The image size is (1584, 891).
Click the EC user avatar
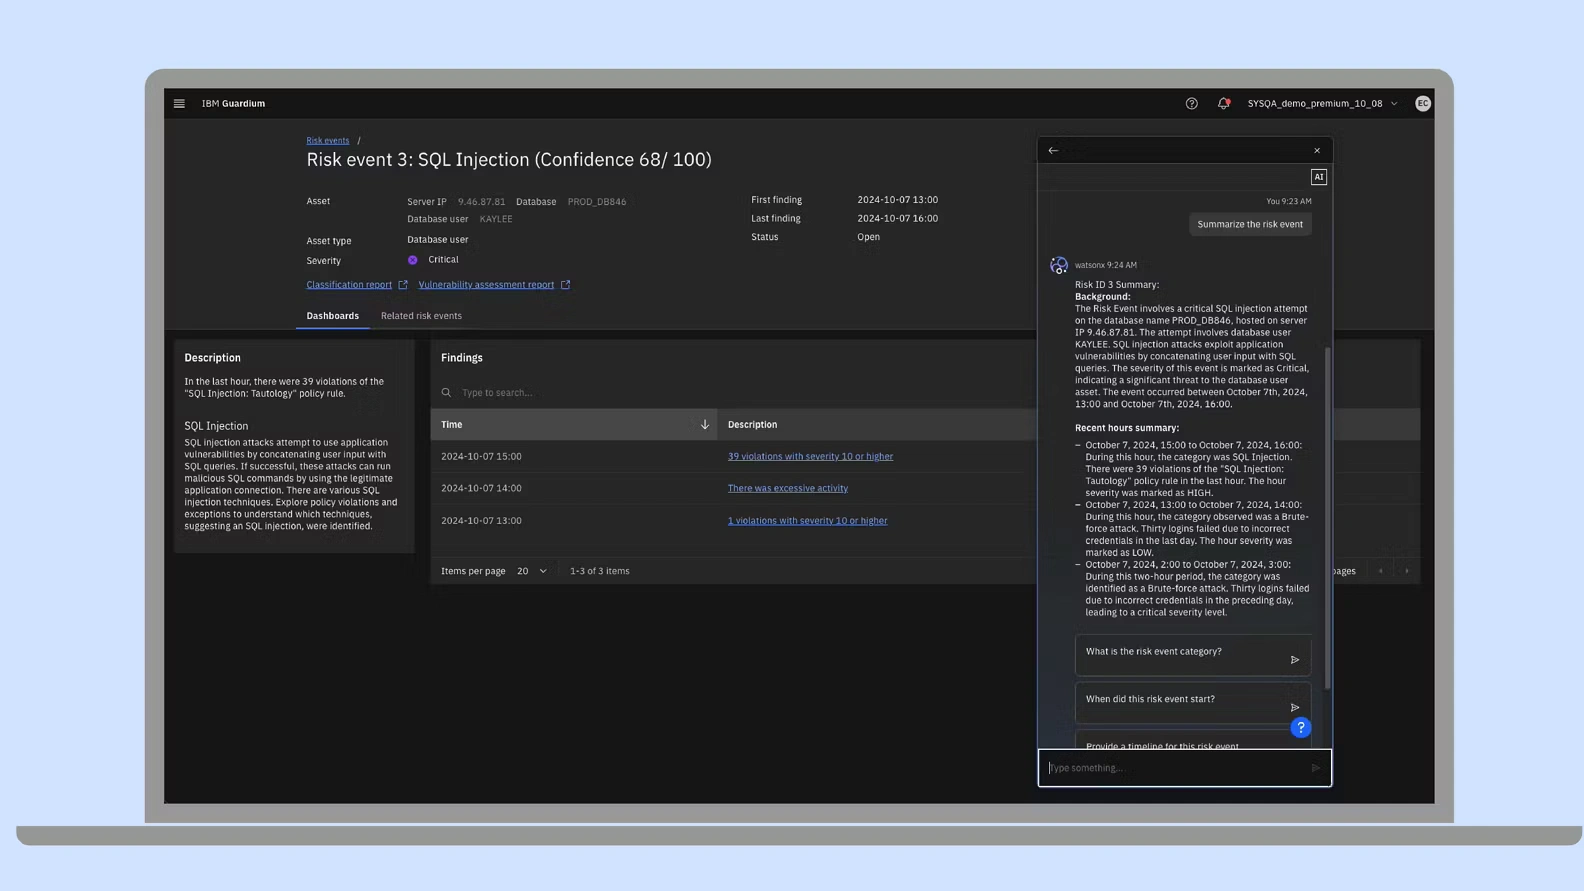1422,104
